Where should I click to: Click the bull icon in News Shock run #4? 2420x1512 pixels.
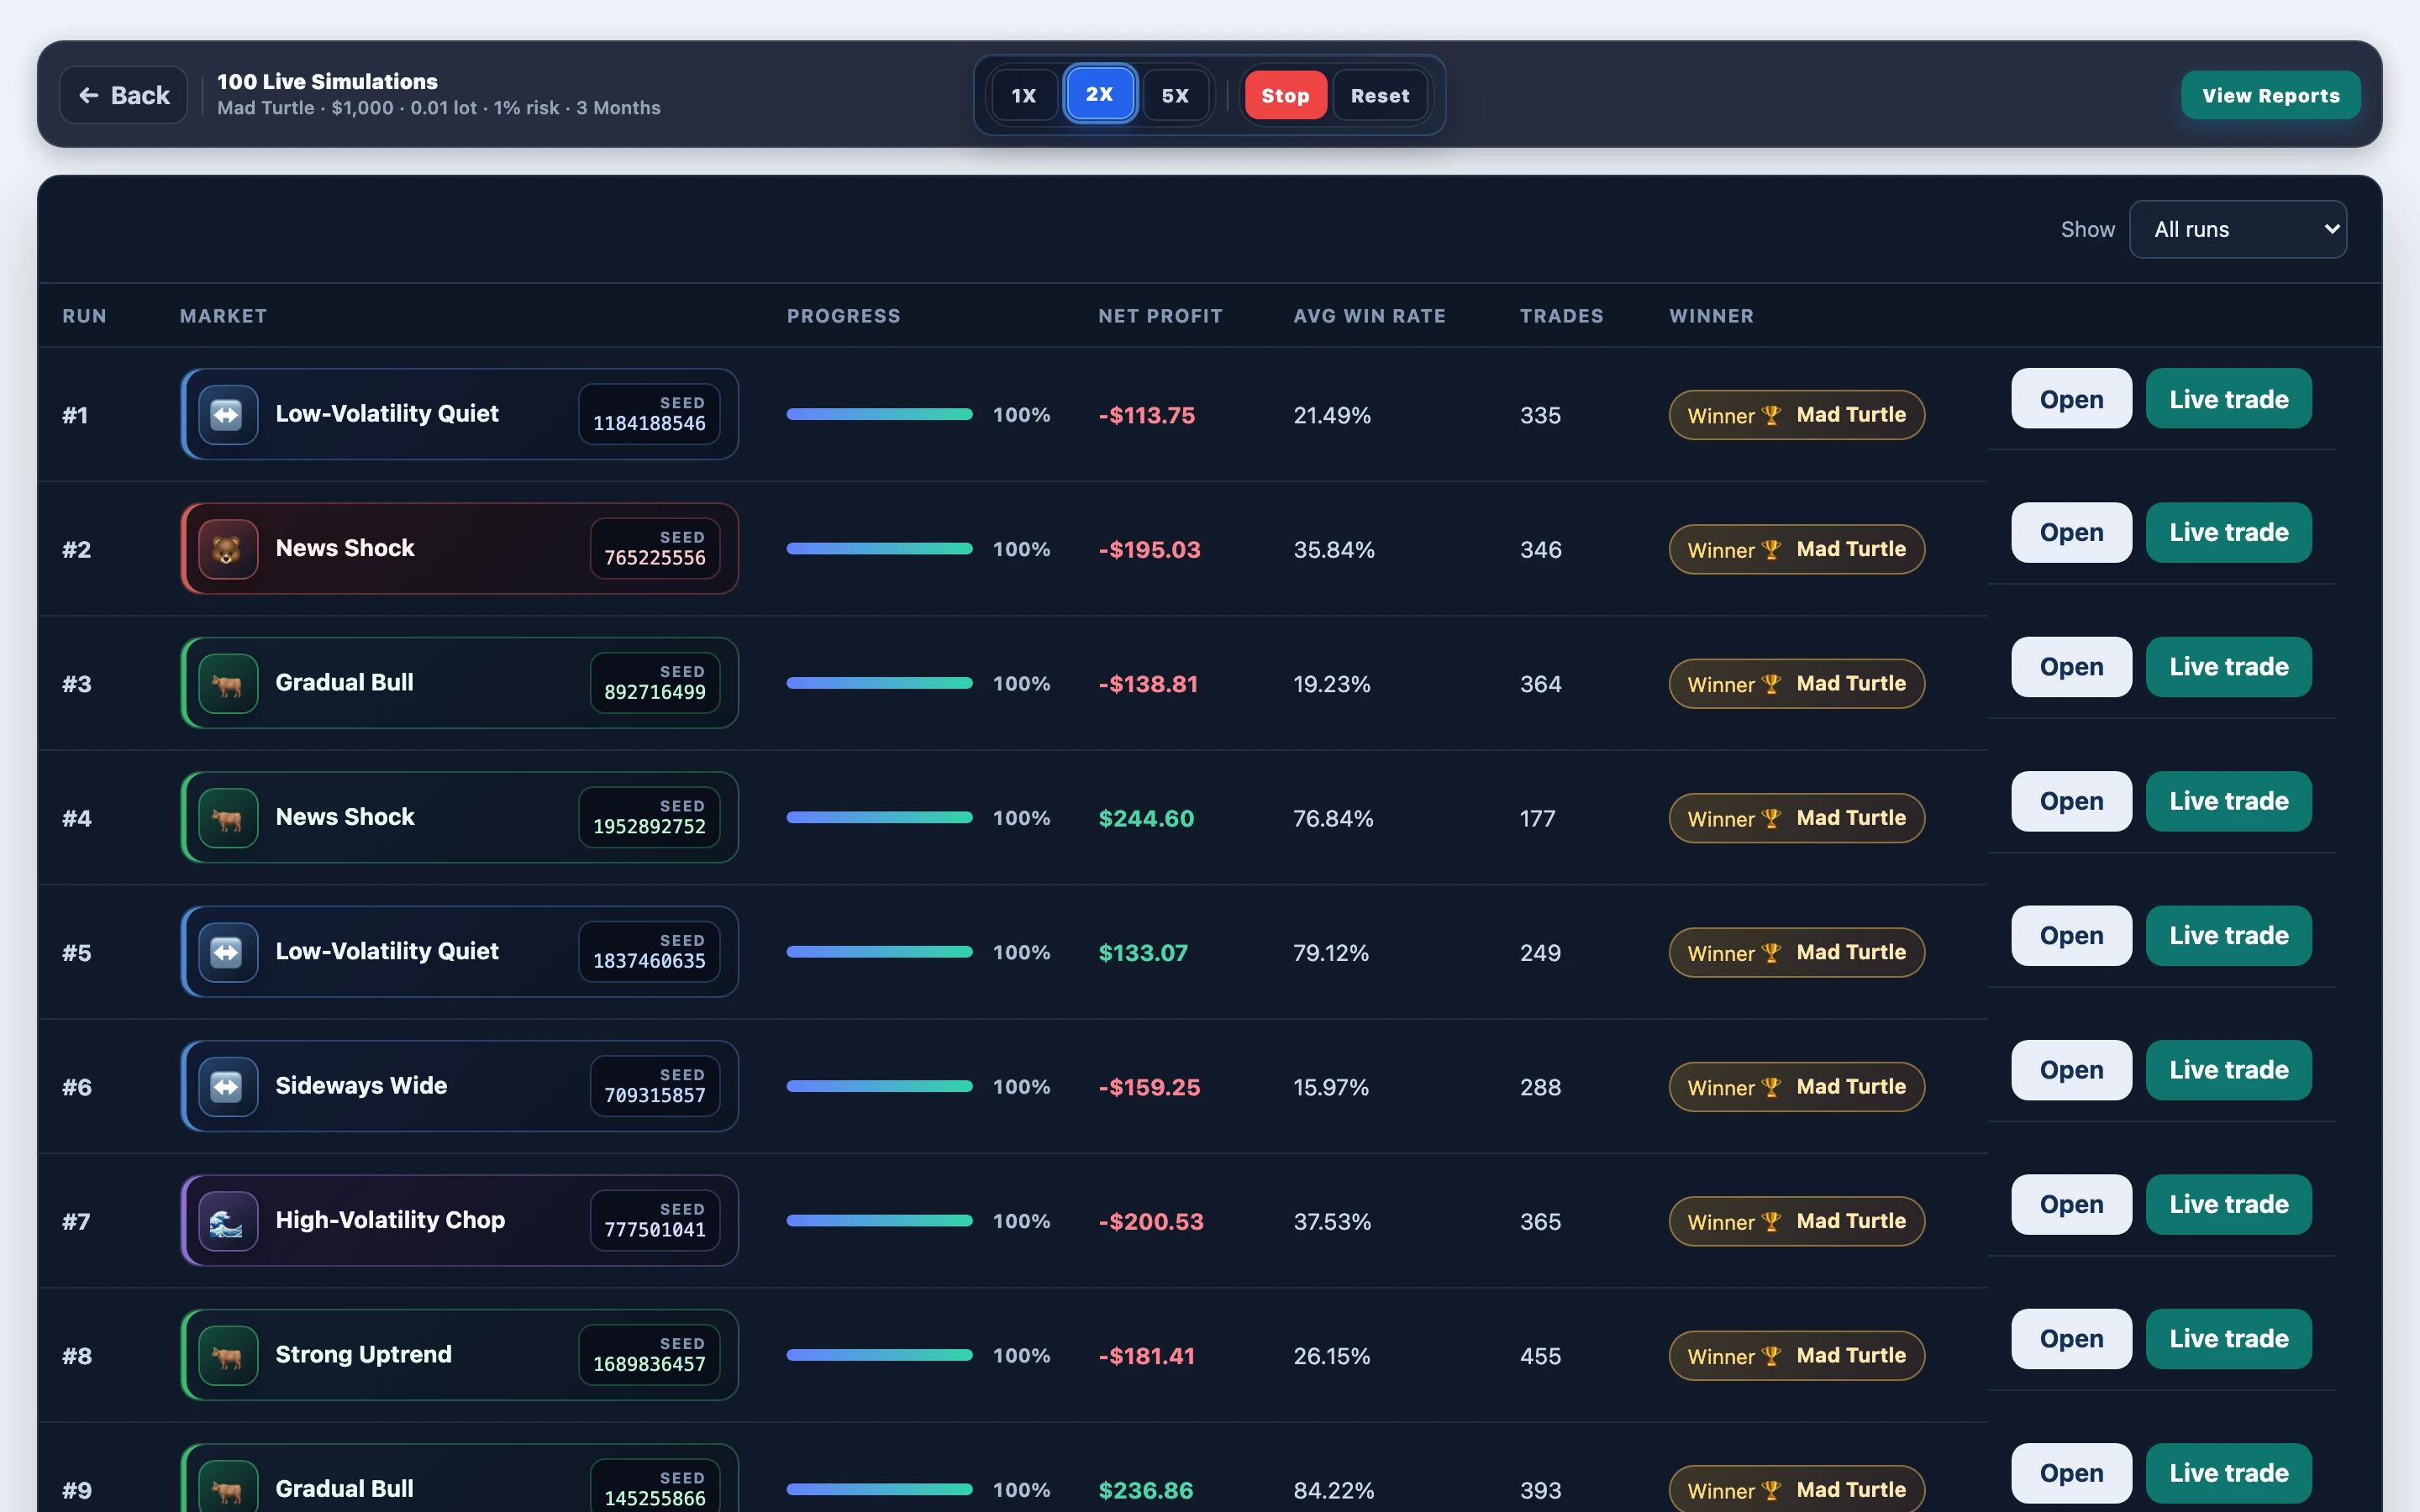point(228,818)
